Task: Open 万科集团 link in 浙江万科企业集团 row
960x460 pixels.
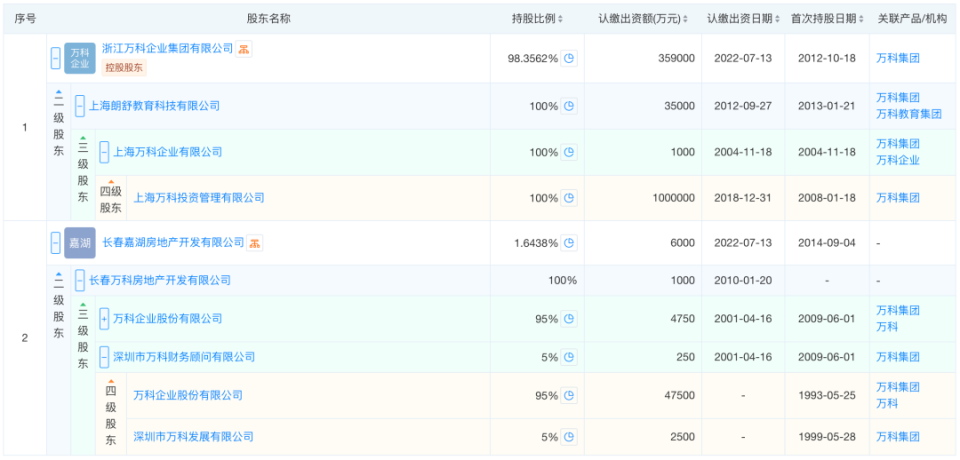Action: click(x=898, y=59)
